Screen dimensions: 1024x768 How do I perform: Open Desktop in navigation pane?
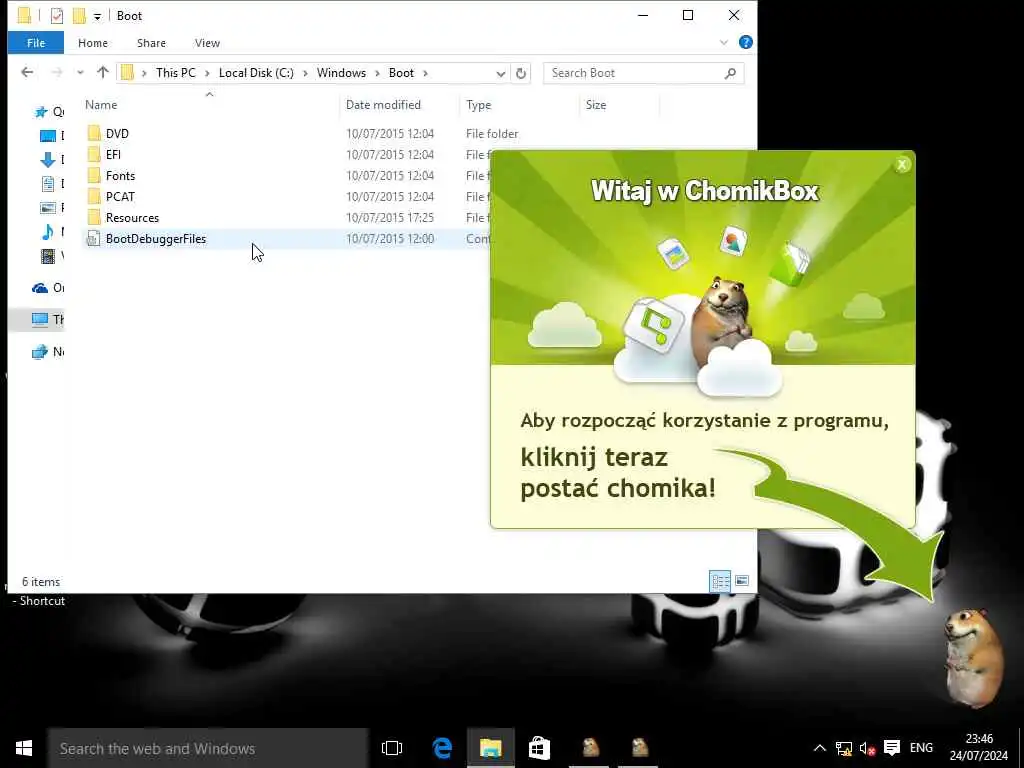52,136
